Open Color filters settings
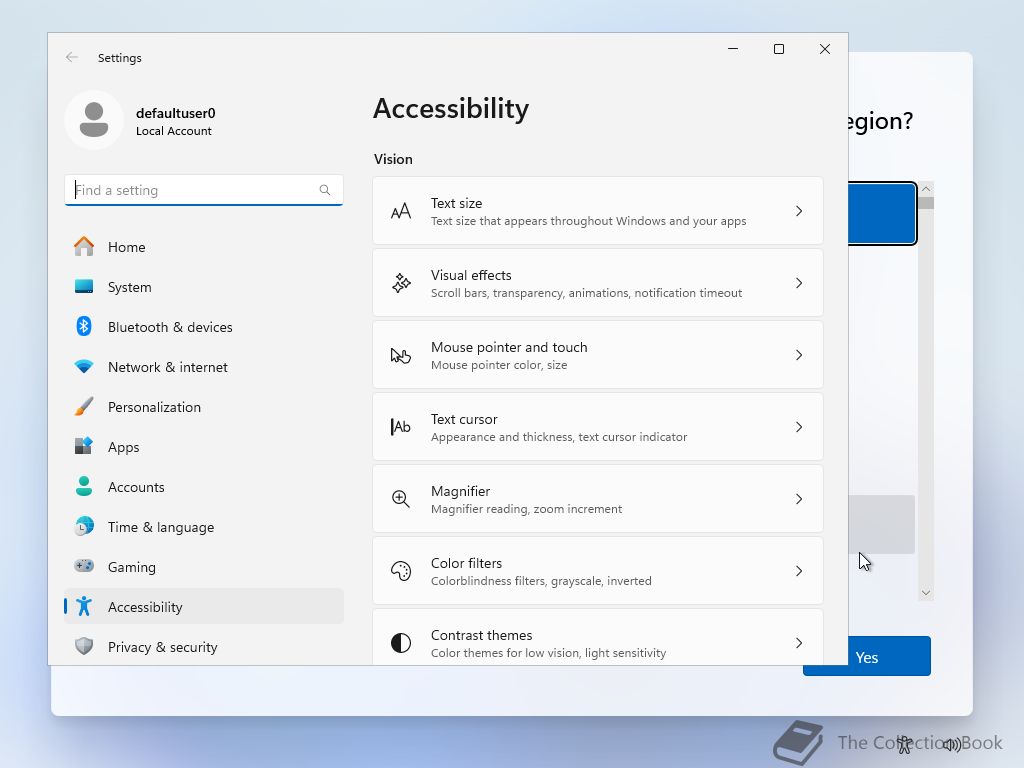Screen dimensions: 1024x768 (598, 571)
